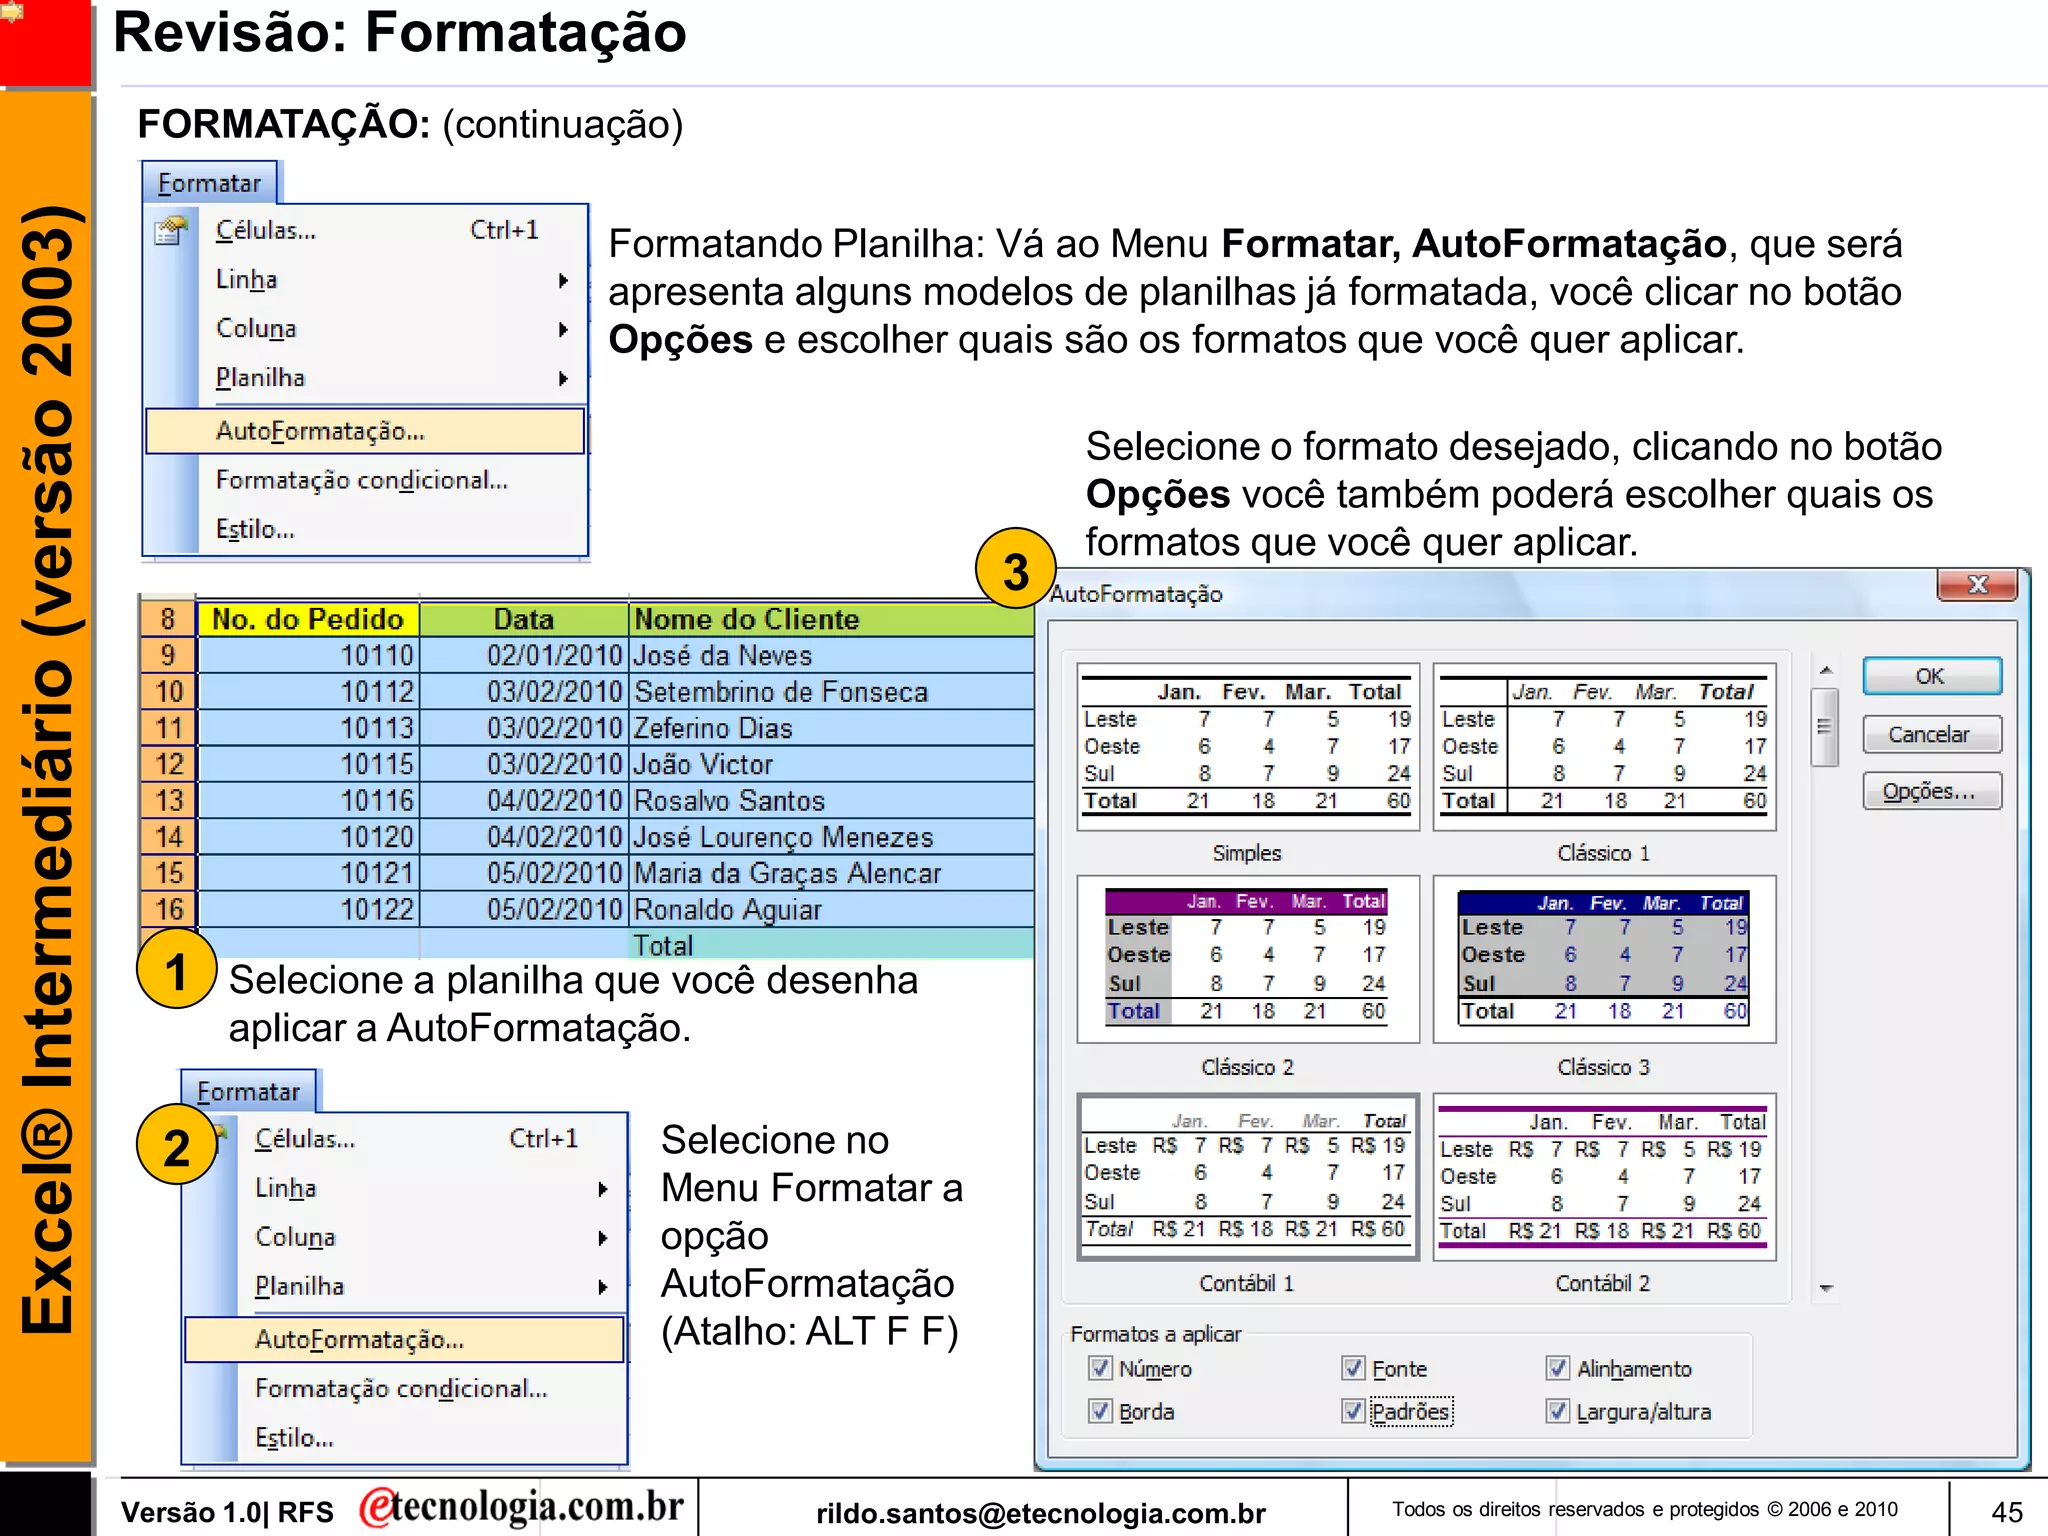Open the etecnologia.com.br footer link

click(x=522, y=1507)
